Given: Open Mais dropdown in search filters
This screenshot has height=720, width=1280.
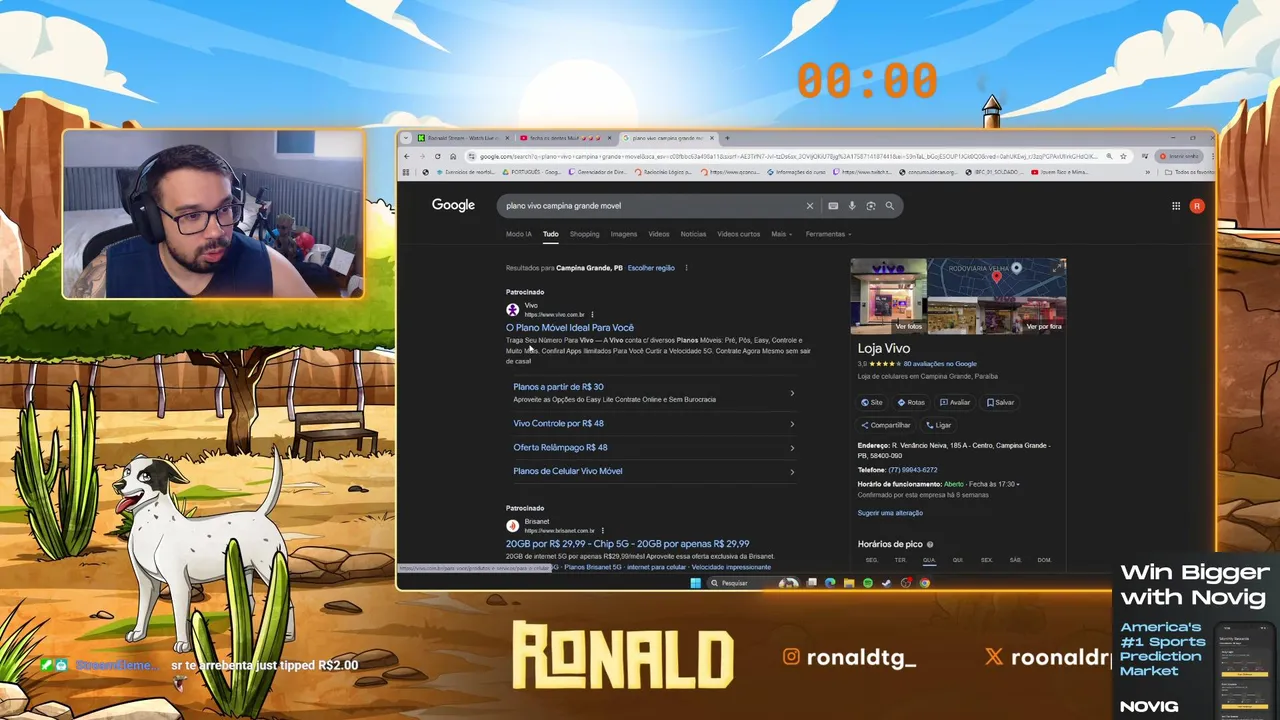Looking at the screenshot, I should pyautogui.click(x=781, y=234).
